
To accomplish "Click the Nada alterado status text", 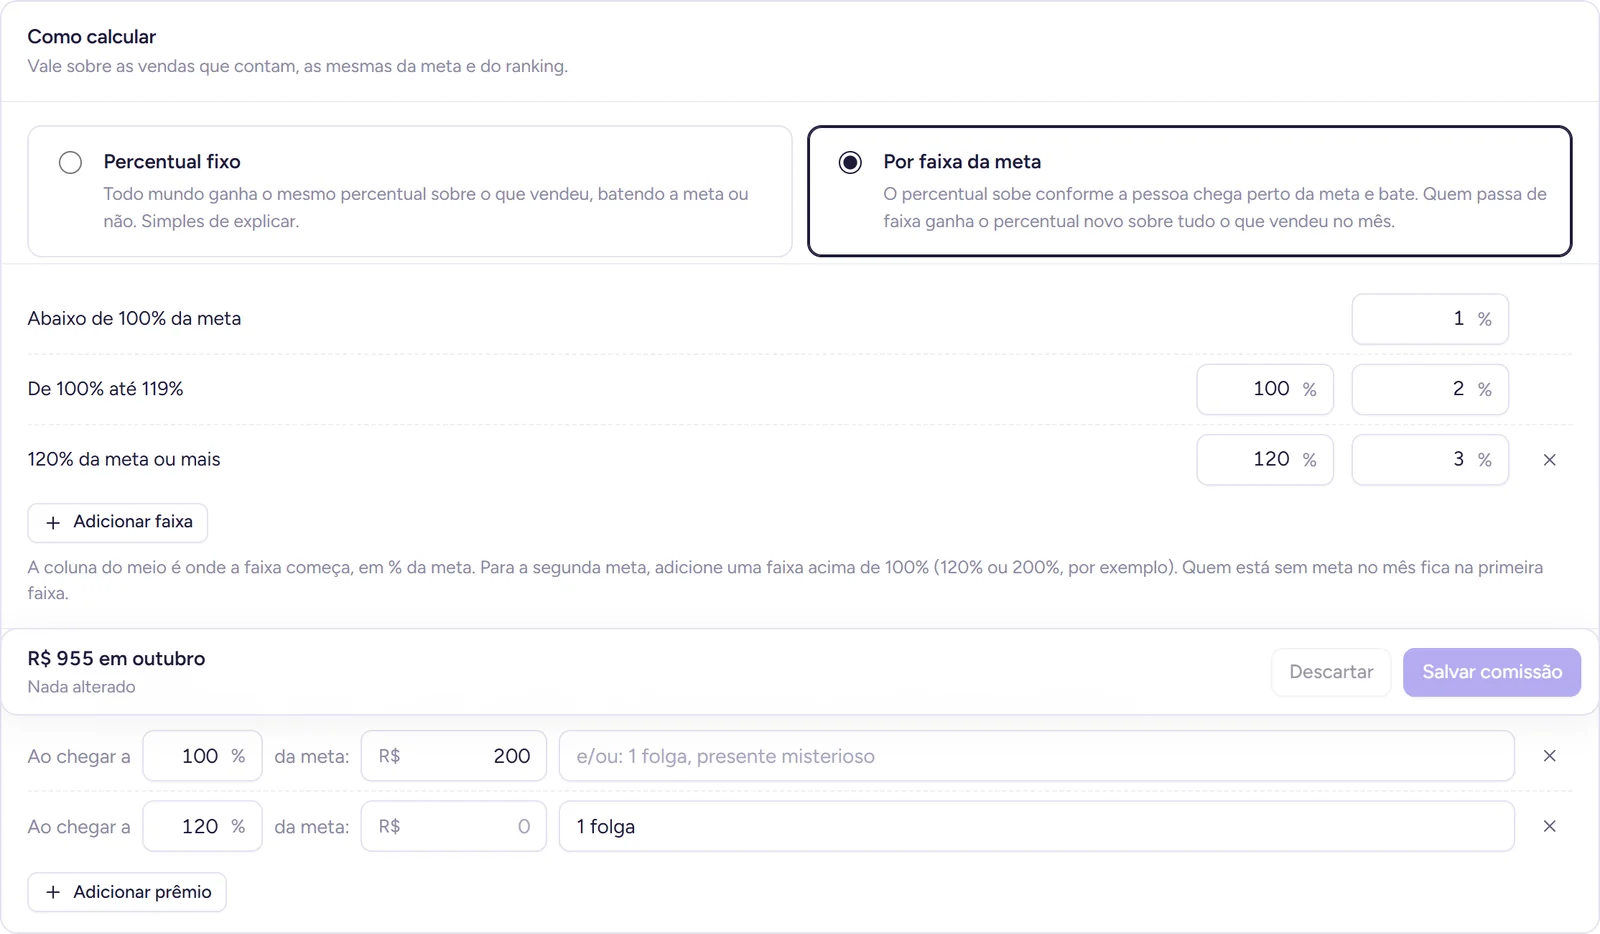I will coord(81,687).
